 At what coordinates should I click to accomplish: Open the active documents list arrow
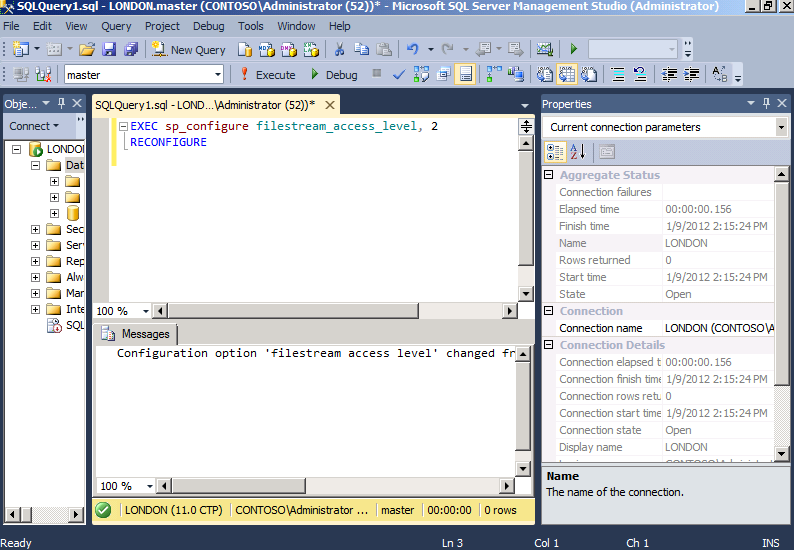[525, 105]
